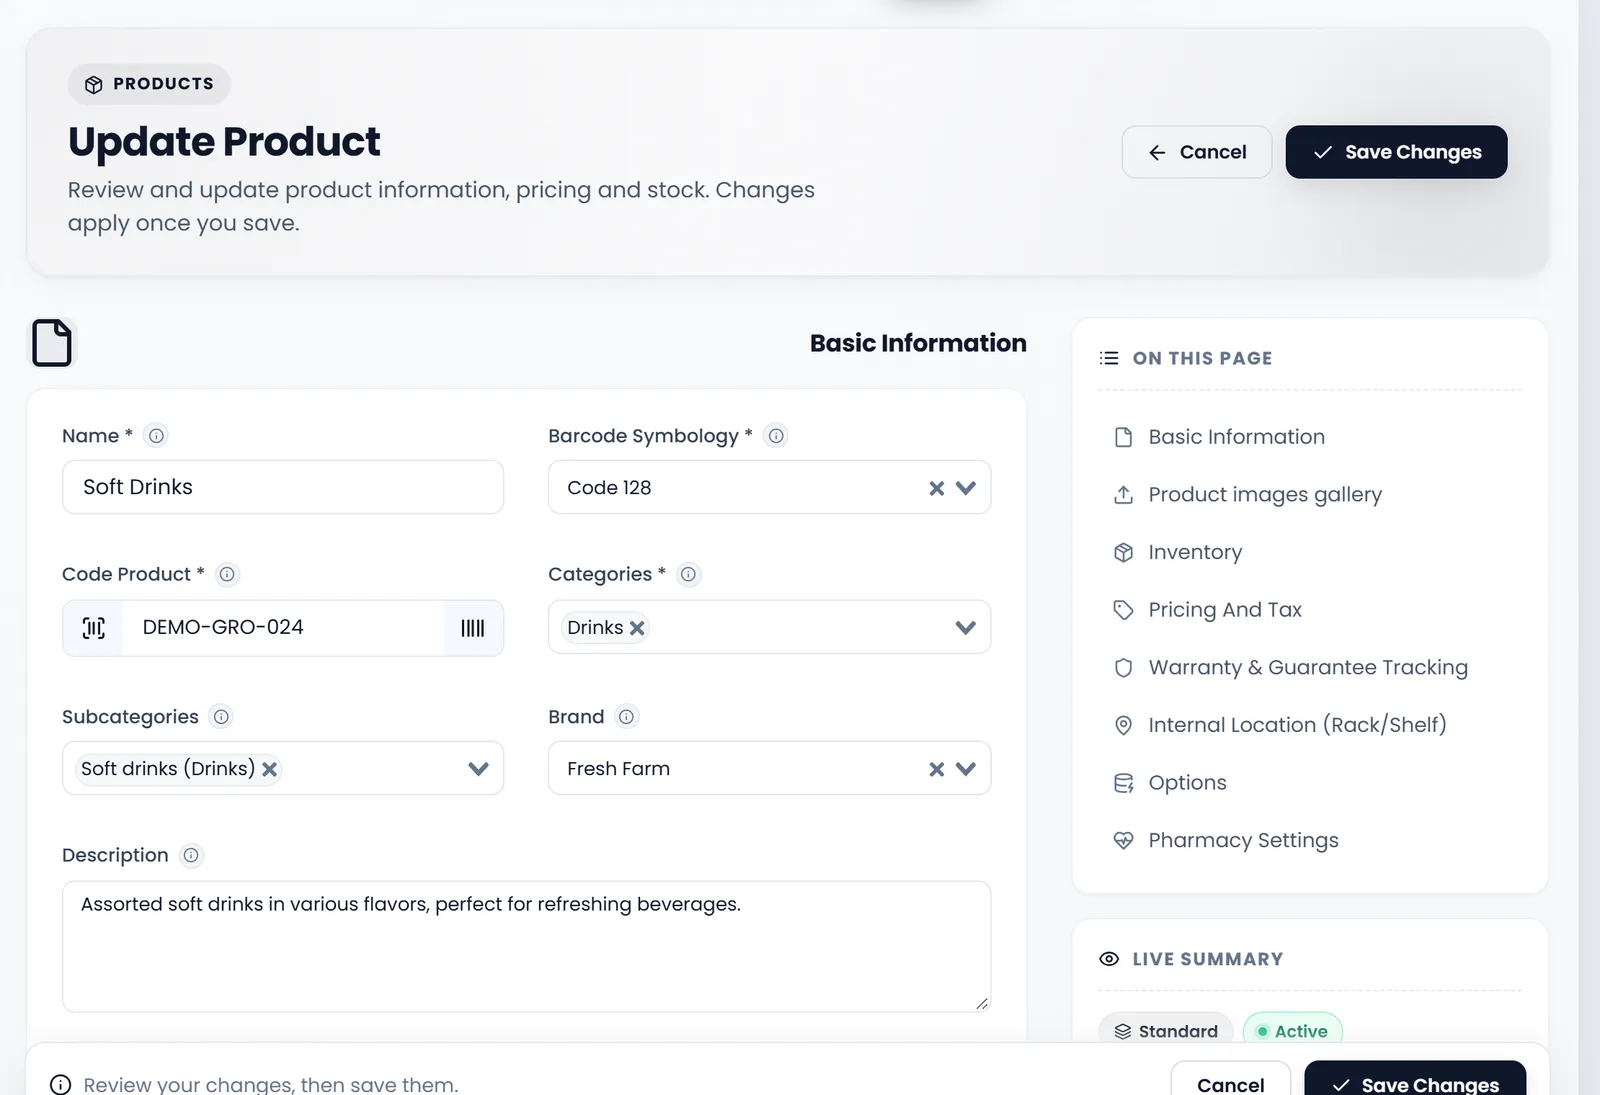Click into the Name field with Soft Drinks

[x=283, y=487]
